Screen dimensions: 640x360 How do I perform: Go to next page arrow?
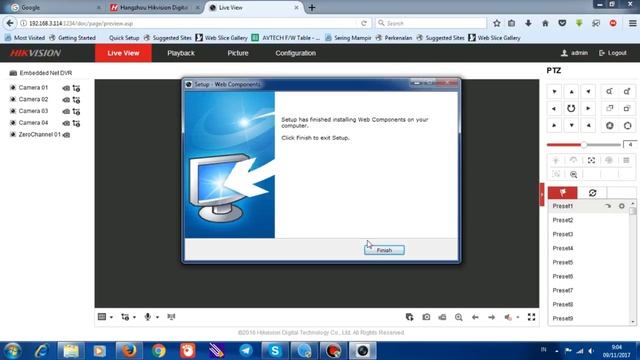[x=491, y=317]
